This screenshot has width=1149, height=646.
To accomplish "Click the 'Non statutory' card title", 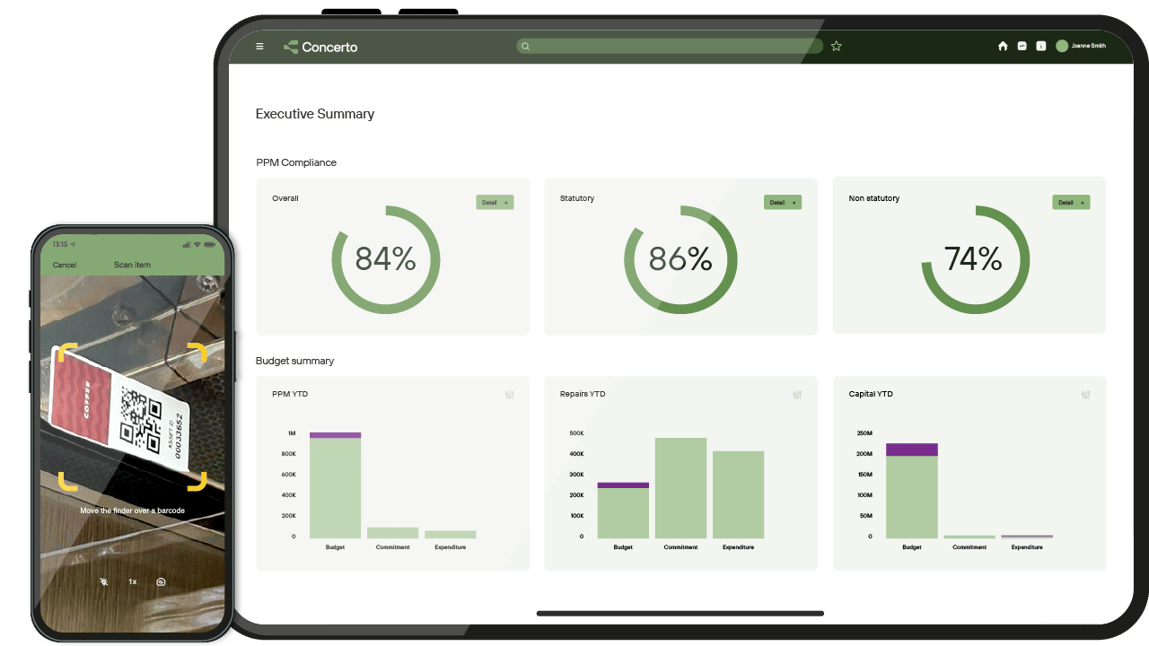I will click(873, 198).
